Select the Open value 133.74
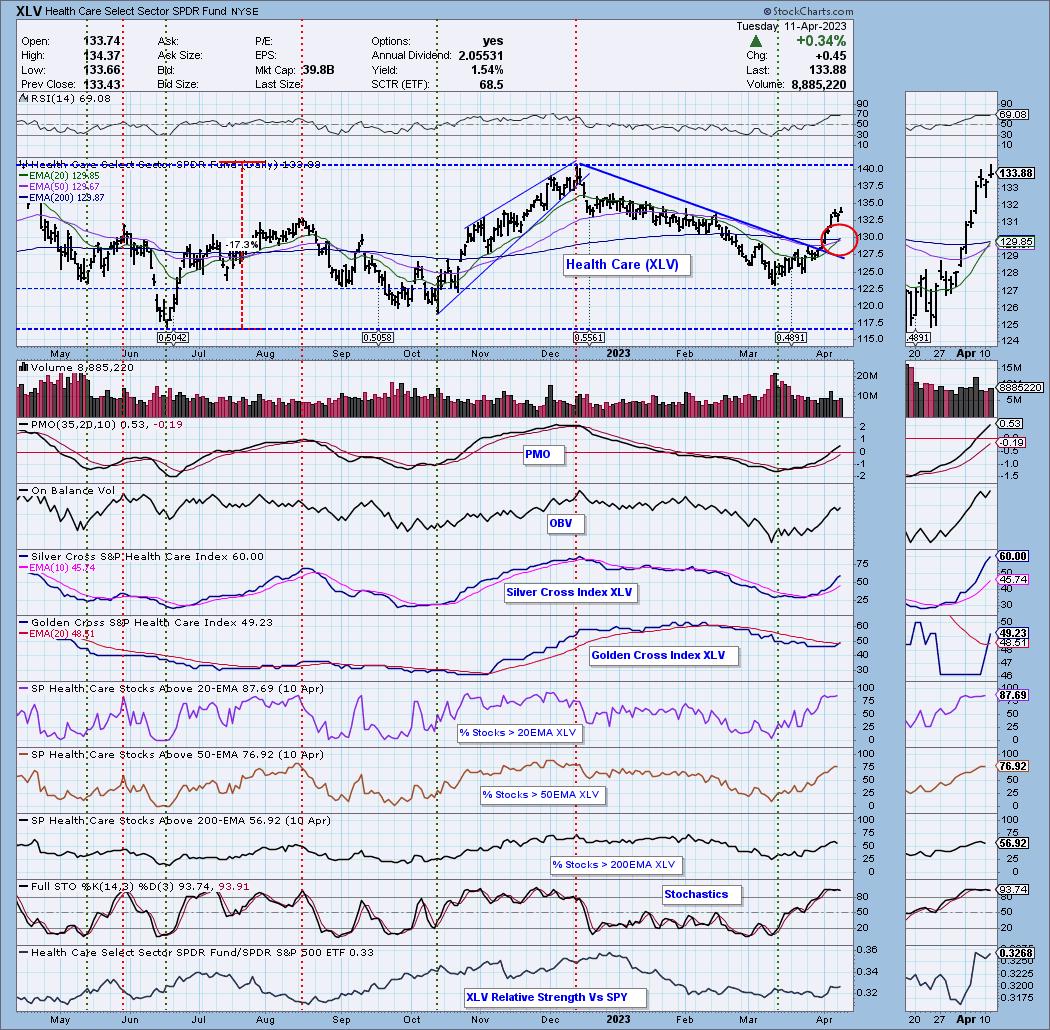The width and height of the screenshot is (1050, 1030). pos(102,41)
